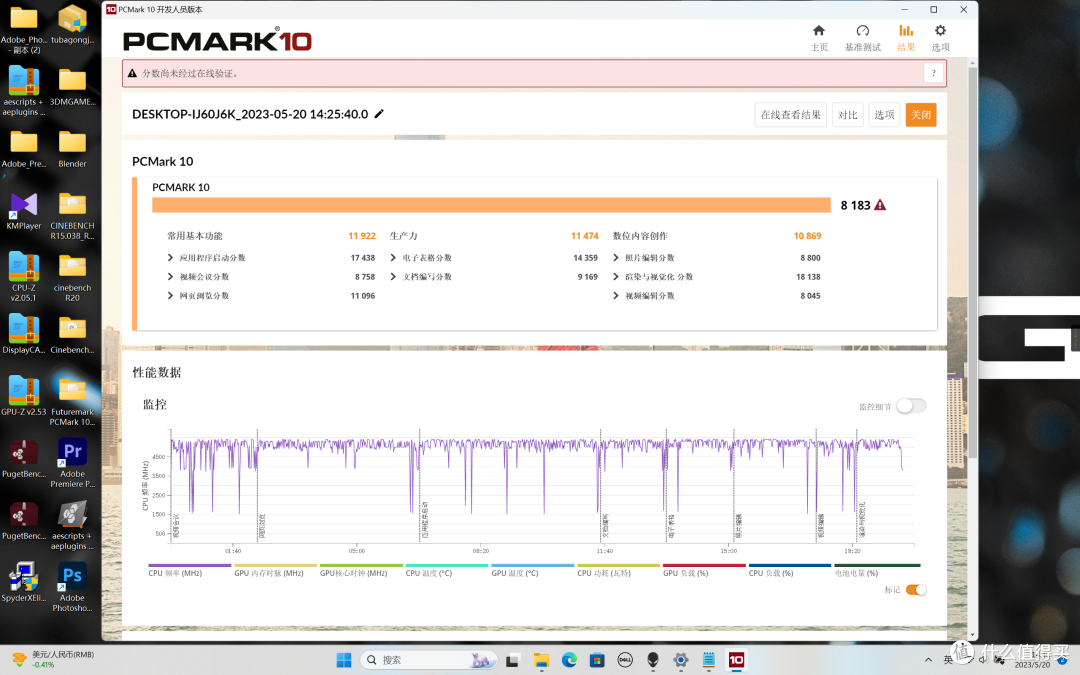Click the red warning triangle beside 8 183
The width and height of the screenshot is (1080, 675).
pyautogui.click(x=880, y=205)
